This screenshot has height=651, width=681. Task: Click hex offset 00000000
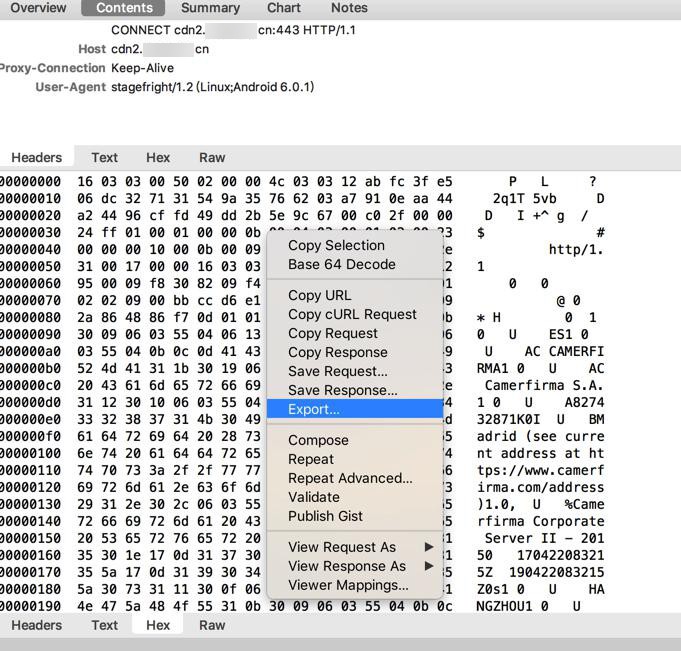[30, 182]
